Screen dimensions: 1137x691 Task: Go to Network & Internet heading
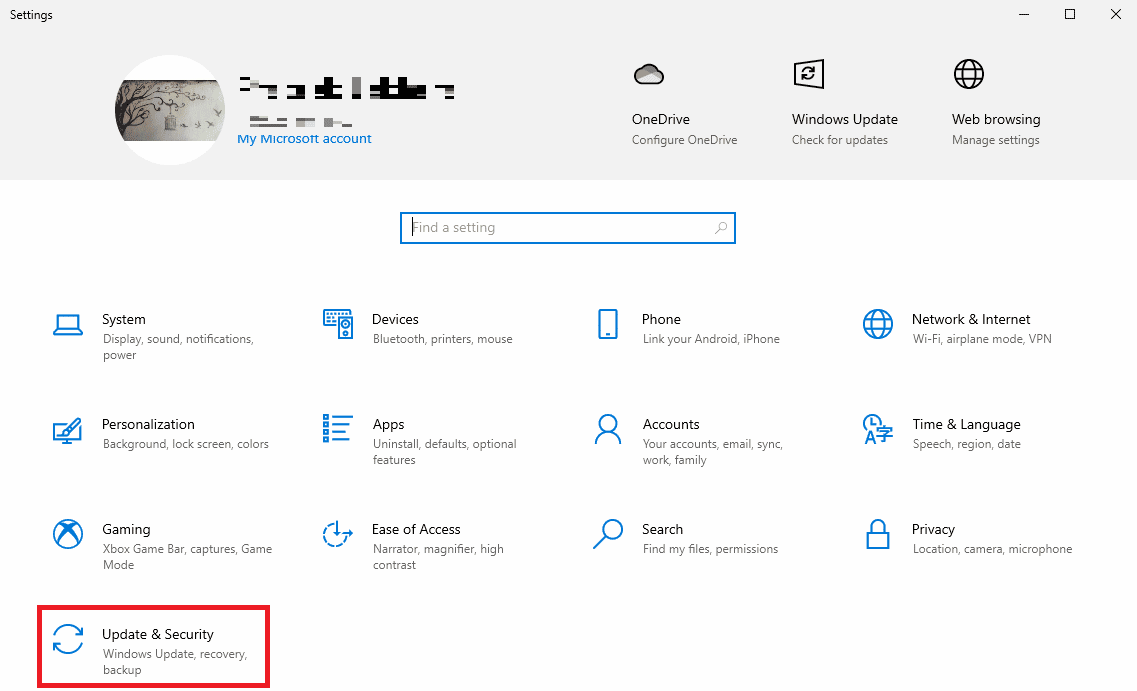coord(971,319)
